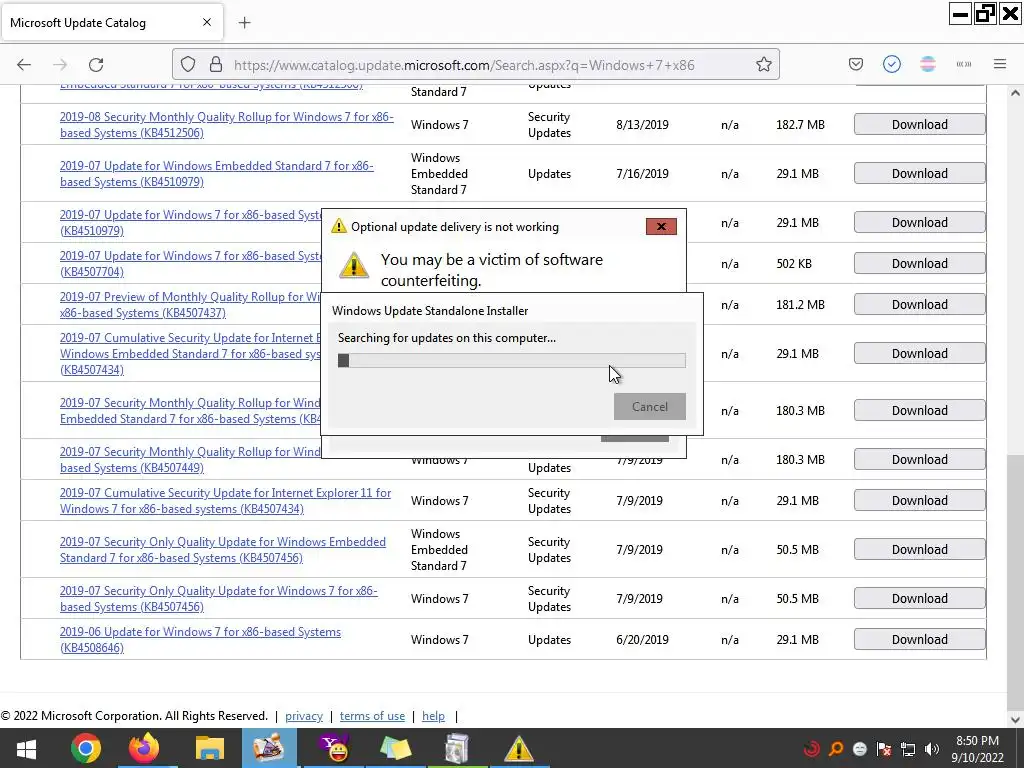The height and width of the screenshot is (768, 1024).
Task: Click the volume speaker tray icon
Action: pyautogui.click(x=932, y=749)
